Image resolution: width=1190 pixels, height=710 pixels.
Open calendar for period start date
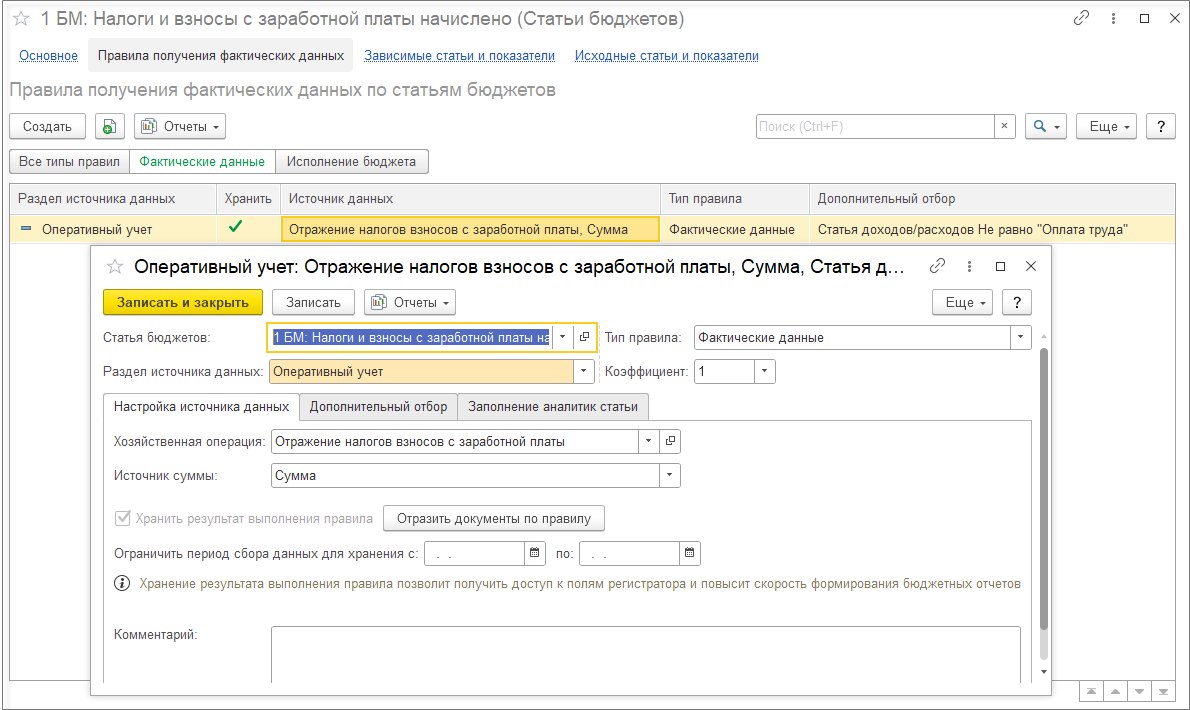(x=534, y=553)
